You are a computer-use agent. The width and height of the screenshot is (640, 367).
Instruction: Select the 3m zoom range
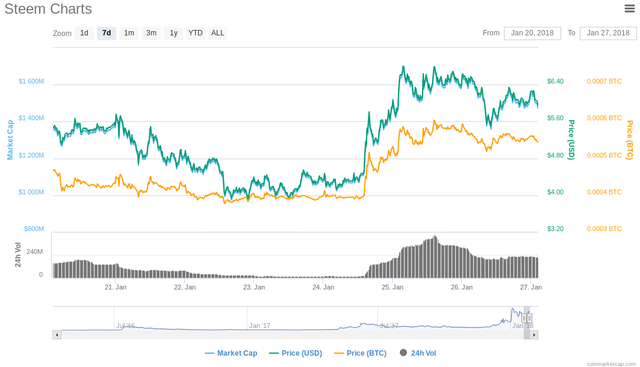(x=151, y=33)
